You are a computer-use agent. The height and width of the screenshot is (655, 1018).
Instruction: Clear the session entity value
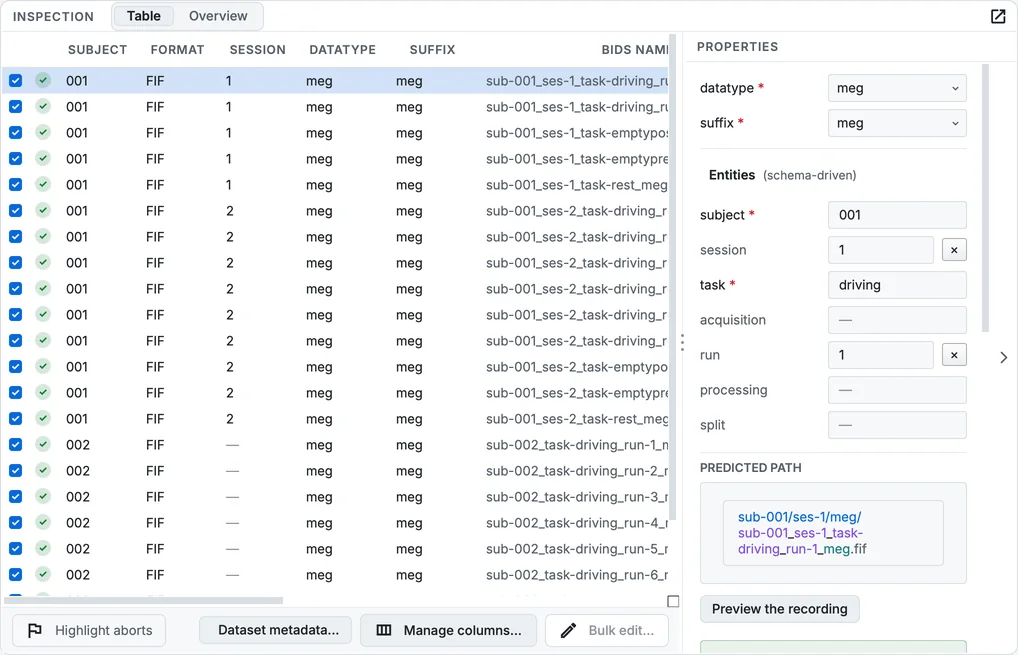point(954,250)
